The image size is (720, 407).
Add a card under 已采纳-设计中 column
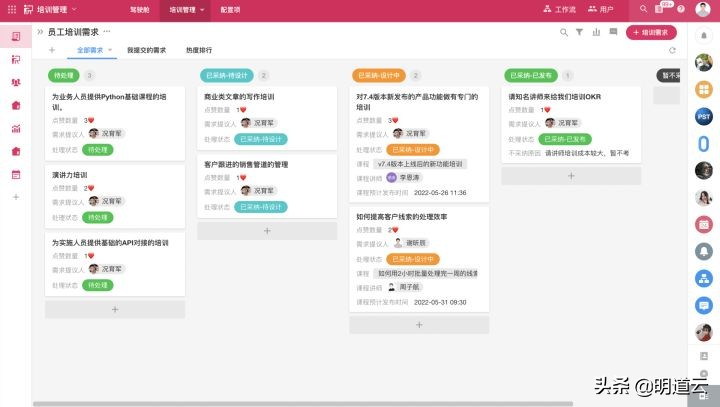pyautogui.click(x=419, y=325)
